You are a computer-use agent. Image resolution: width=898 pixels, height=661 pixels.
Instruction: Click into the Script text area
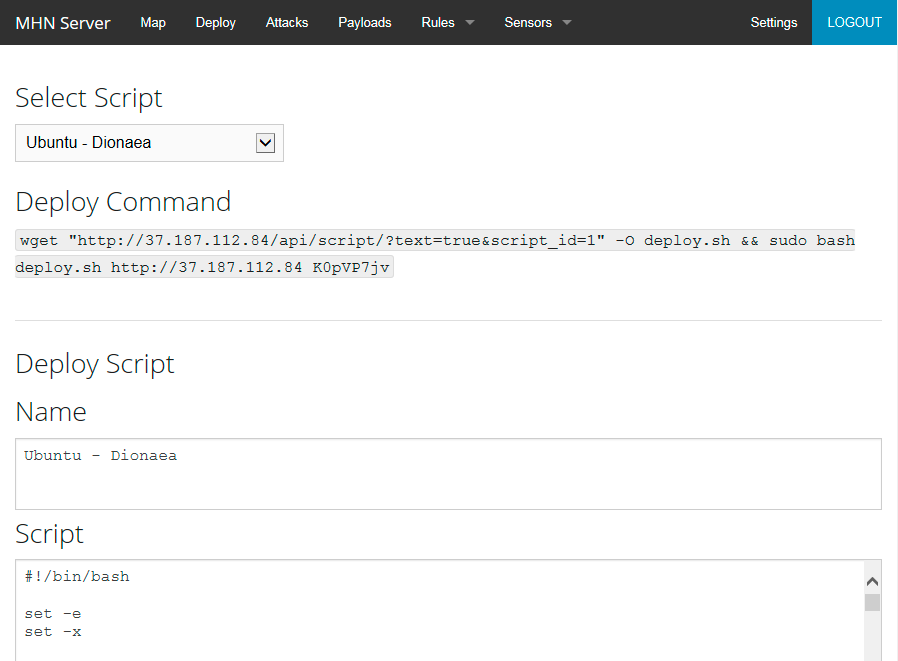click(439, 610)
